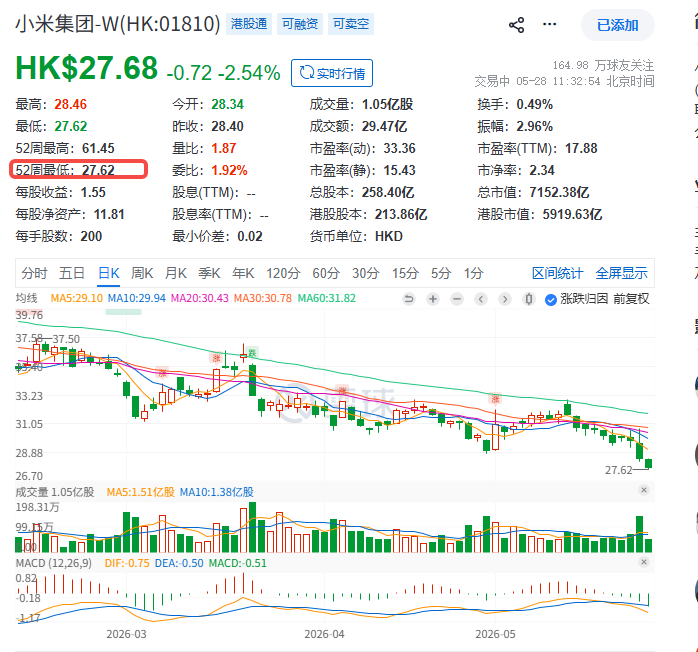
Task: Click the 实时行情 refresh button
Action: pos(332,73)
